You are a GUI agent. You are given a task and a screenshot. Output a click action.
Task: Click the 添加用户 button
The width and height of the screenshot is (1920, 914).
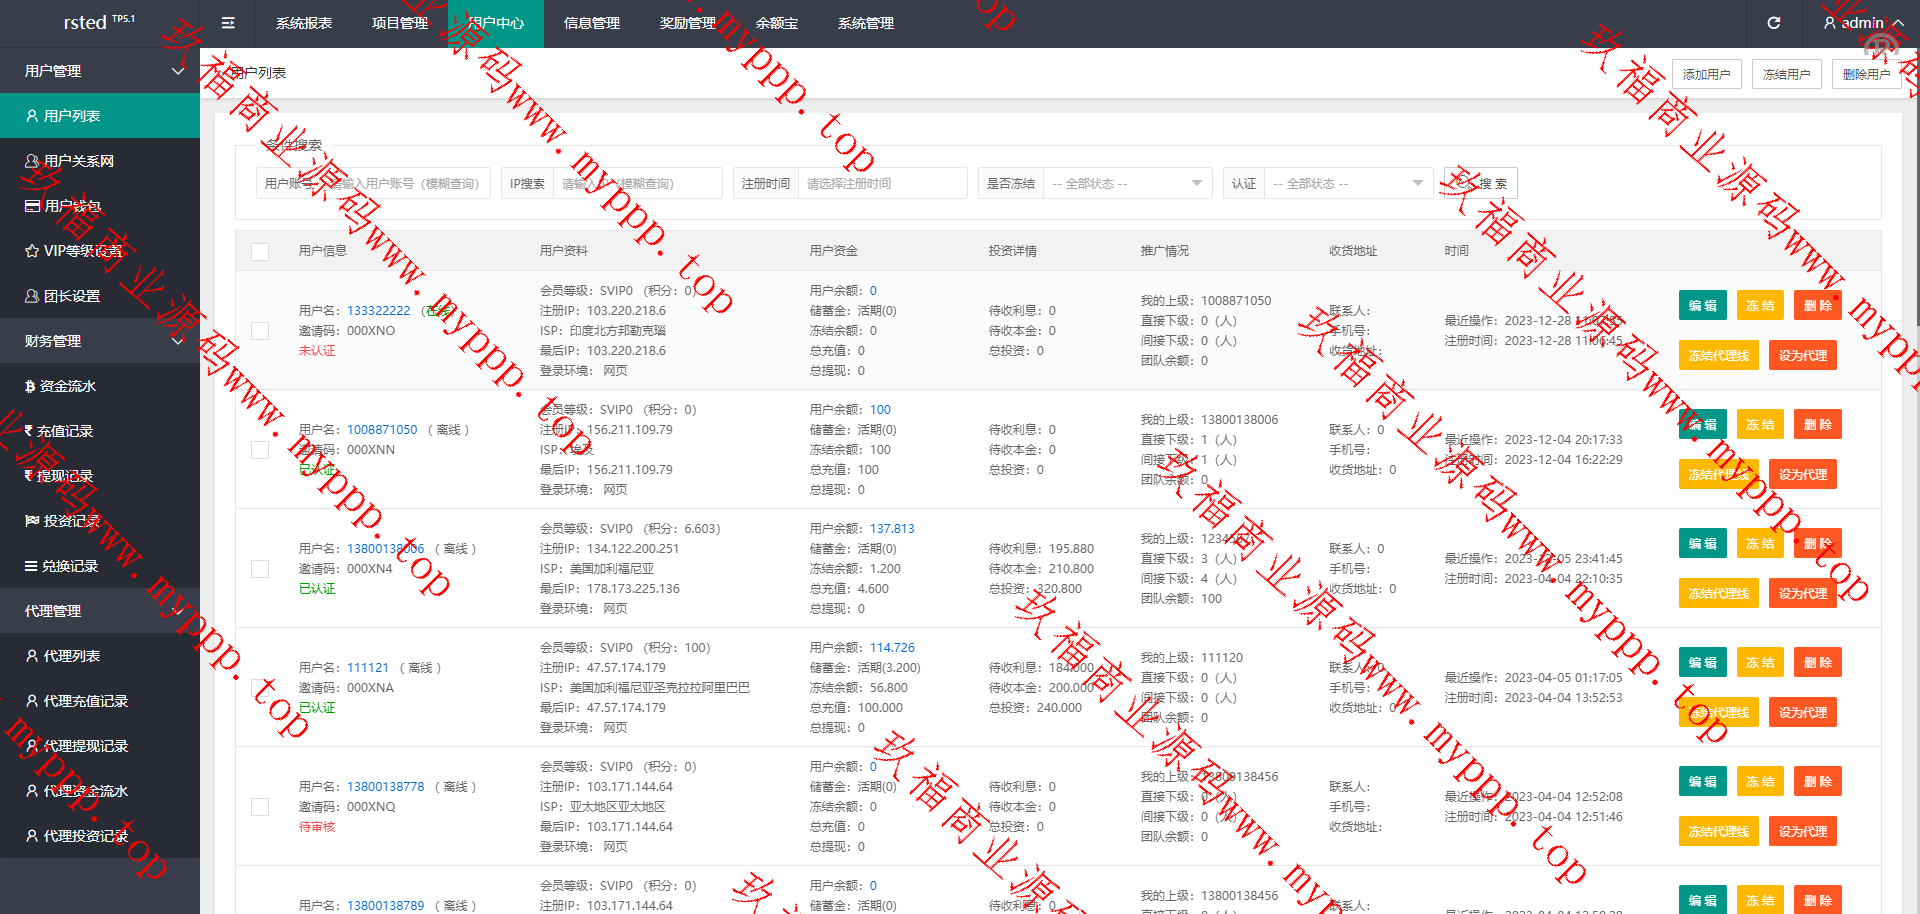click(x=1706, y=75)
